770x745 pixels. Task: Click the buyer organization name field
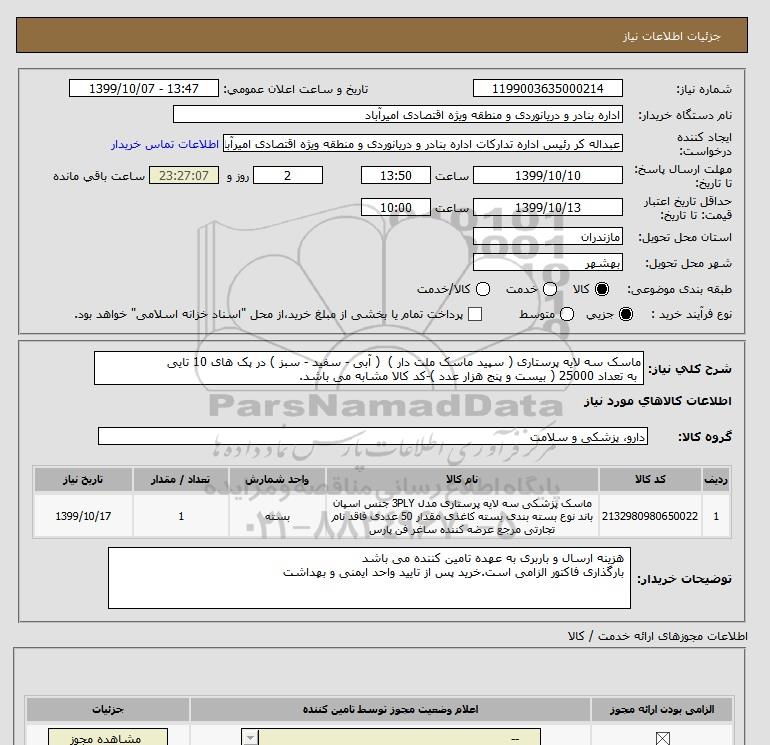(398, 114)
